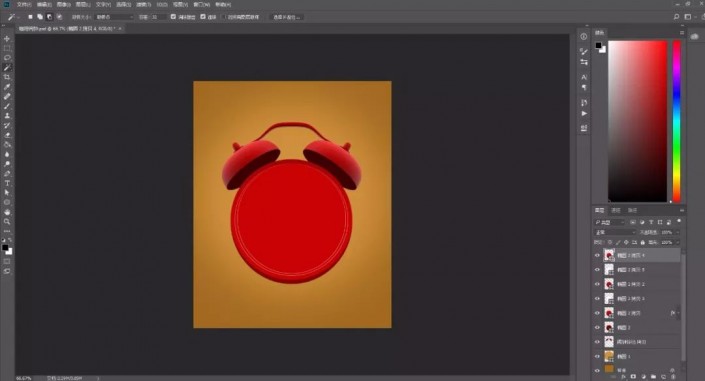Viewport: 705px width, 381px height.
Task: Select the Clone Stamp tool
Action: click(7, 116)
